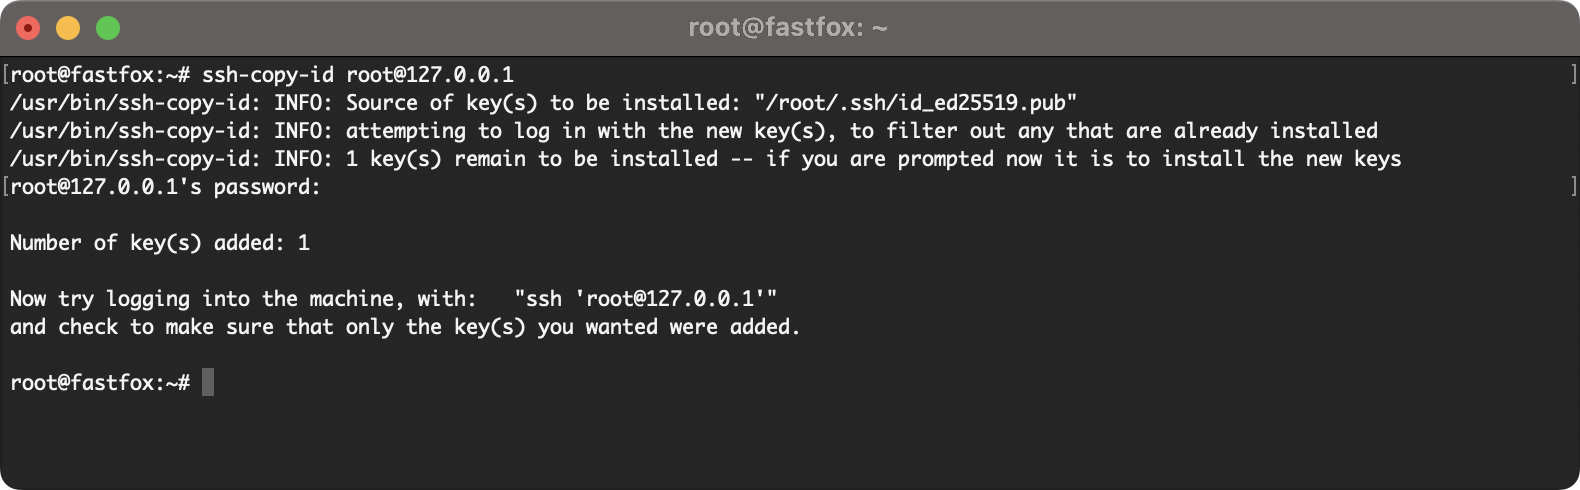The height and width of the screenshot is (490, 1580).
Task: Click the empty terminal area below the prompt
Action: 790,440
